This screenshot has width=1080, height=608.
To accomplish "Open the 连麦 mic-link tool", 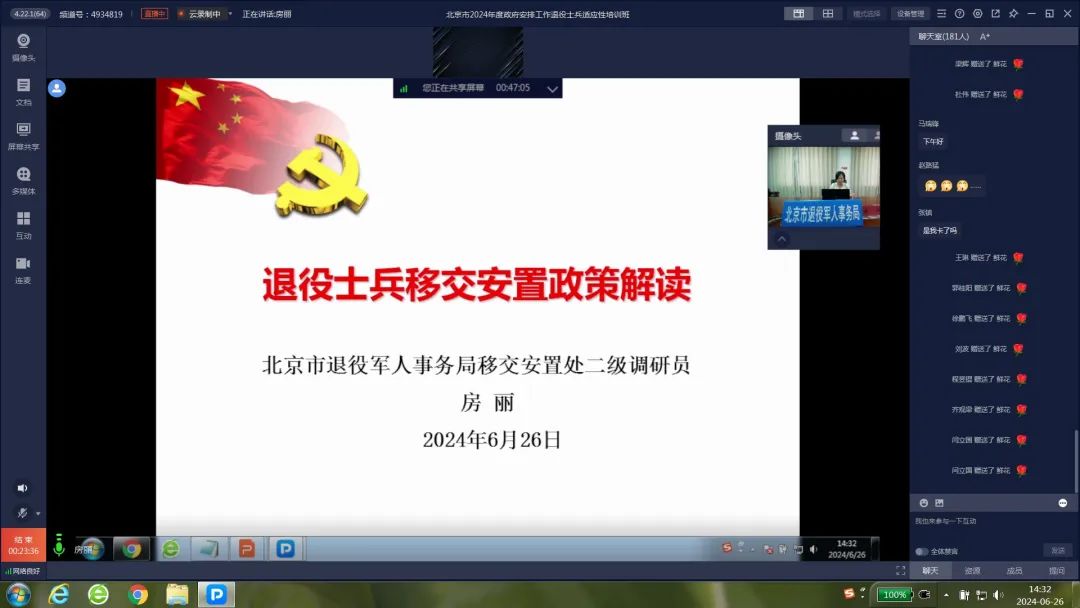I will pyautogui.click(x=23, y=270).
